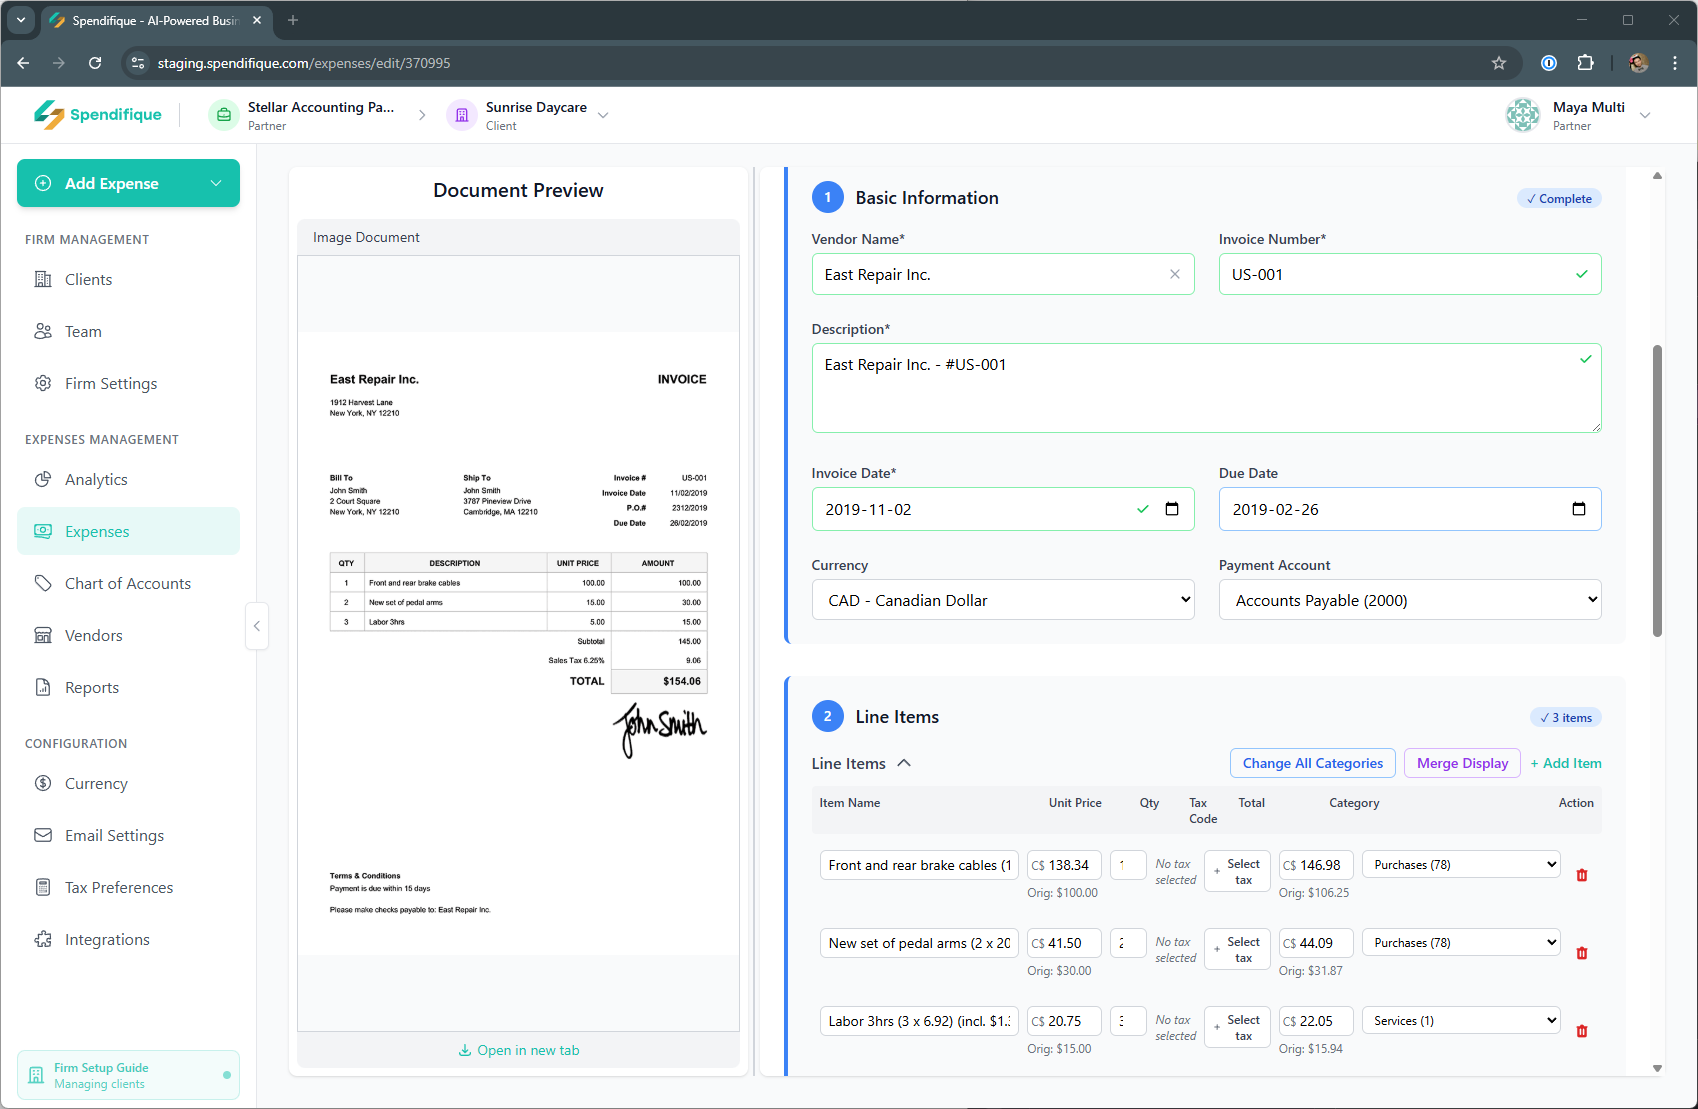The width and height of the screenshot is (1698, 1109).
Task: Click the Invoice Number input field
Action: coord(1395,274)
